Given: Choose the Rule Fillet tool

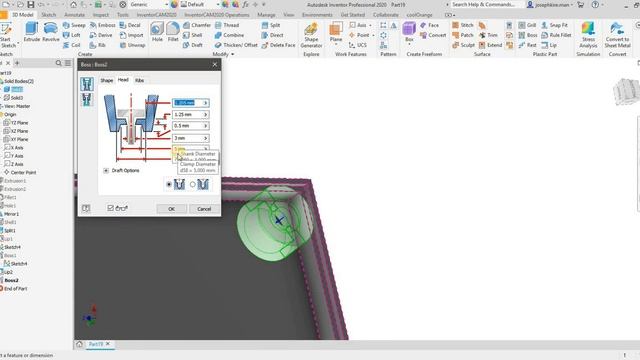Looking at the screenshot, I should click(556, 35).
